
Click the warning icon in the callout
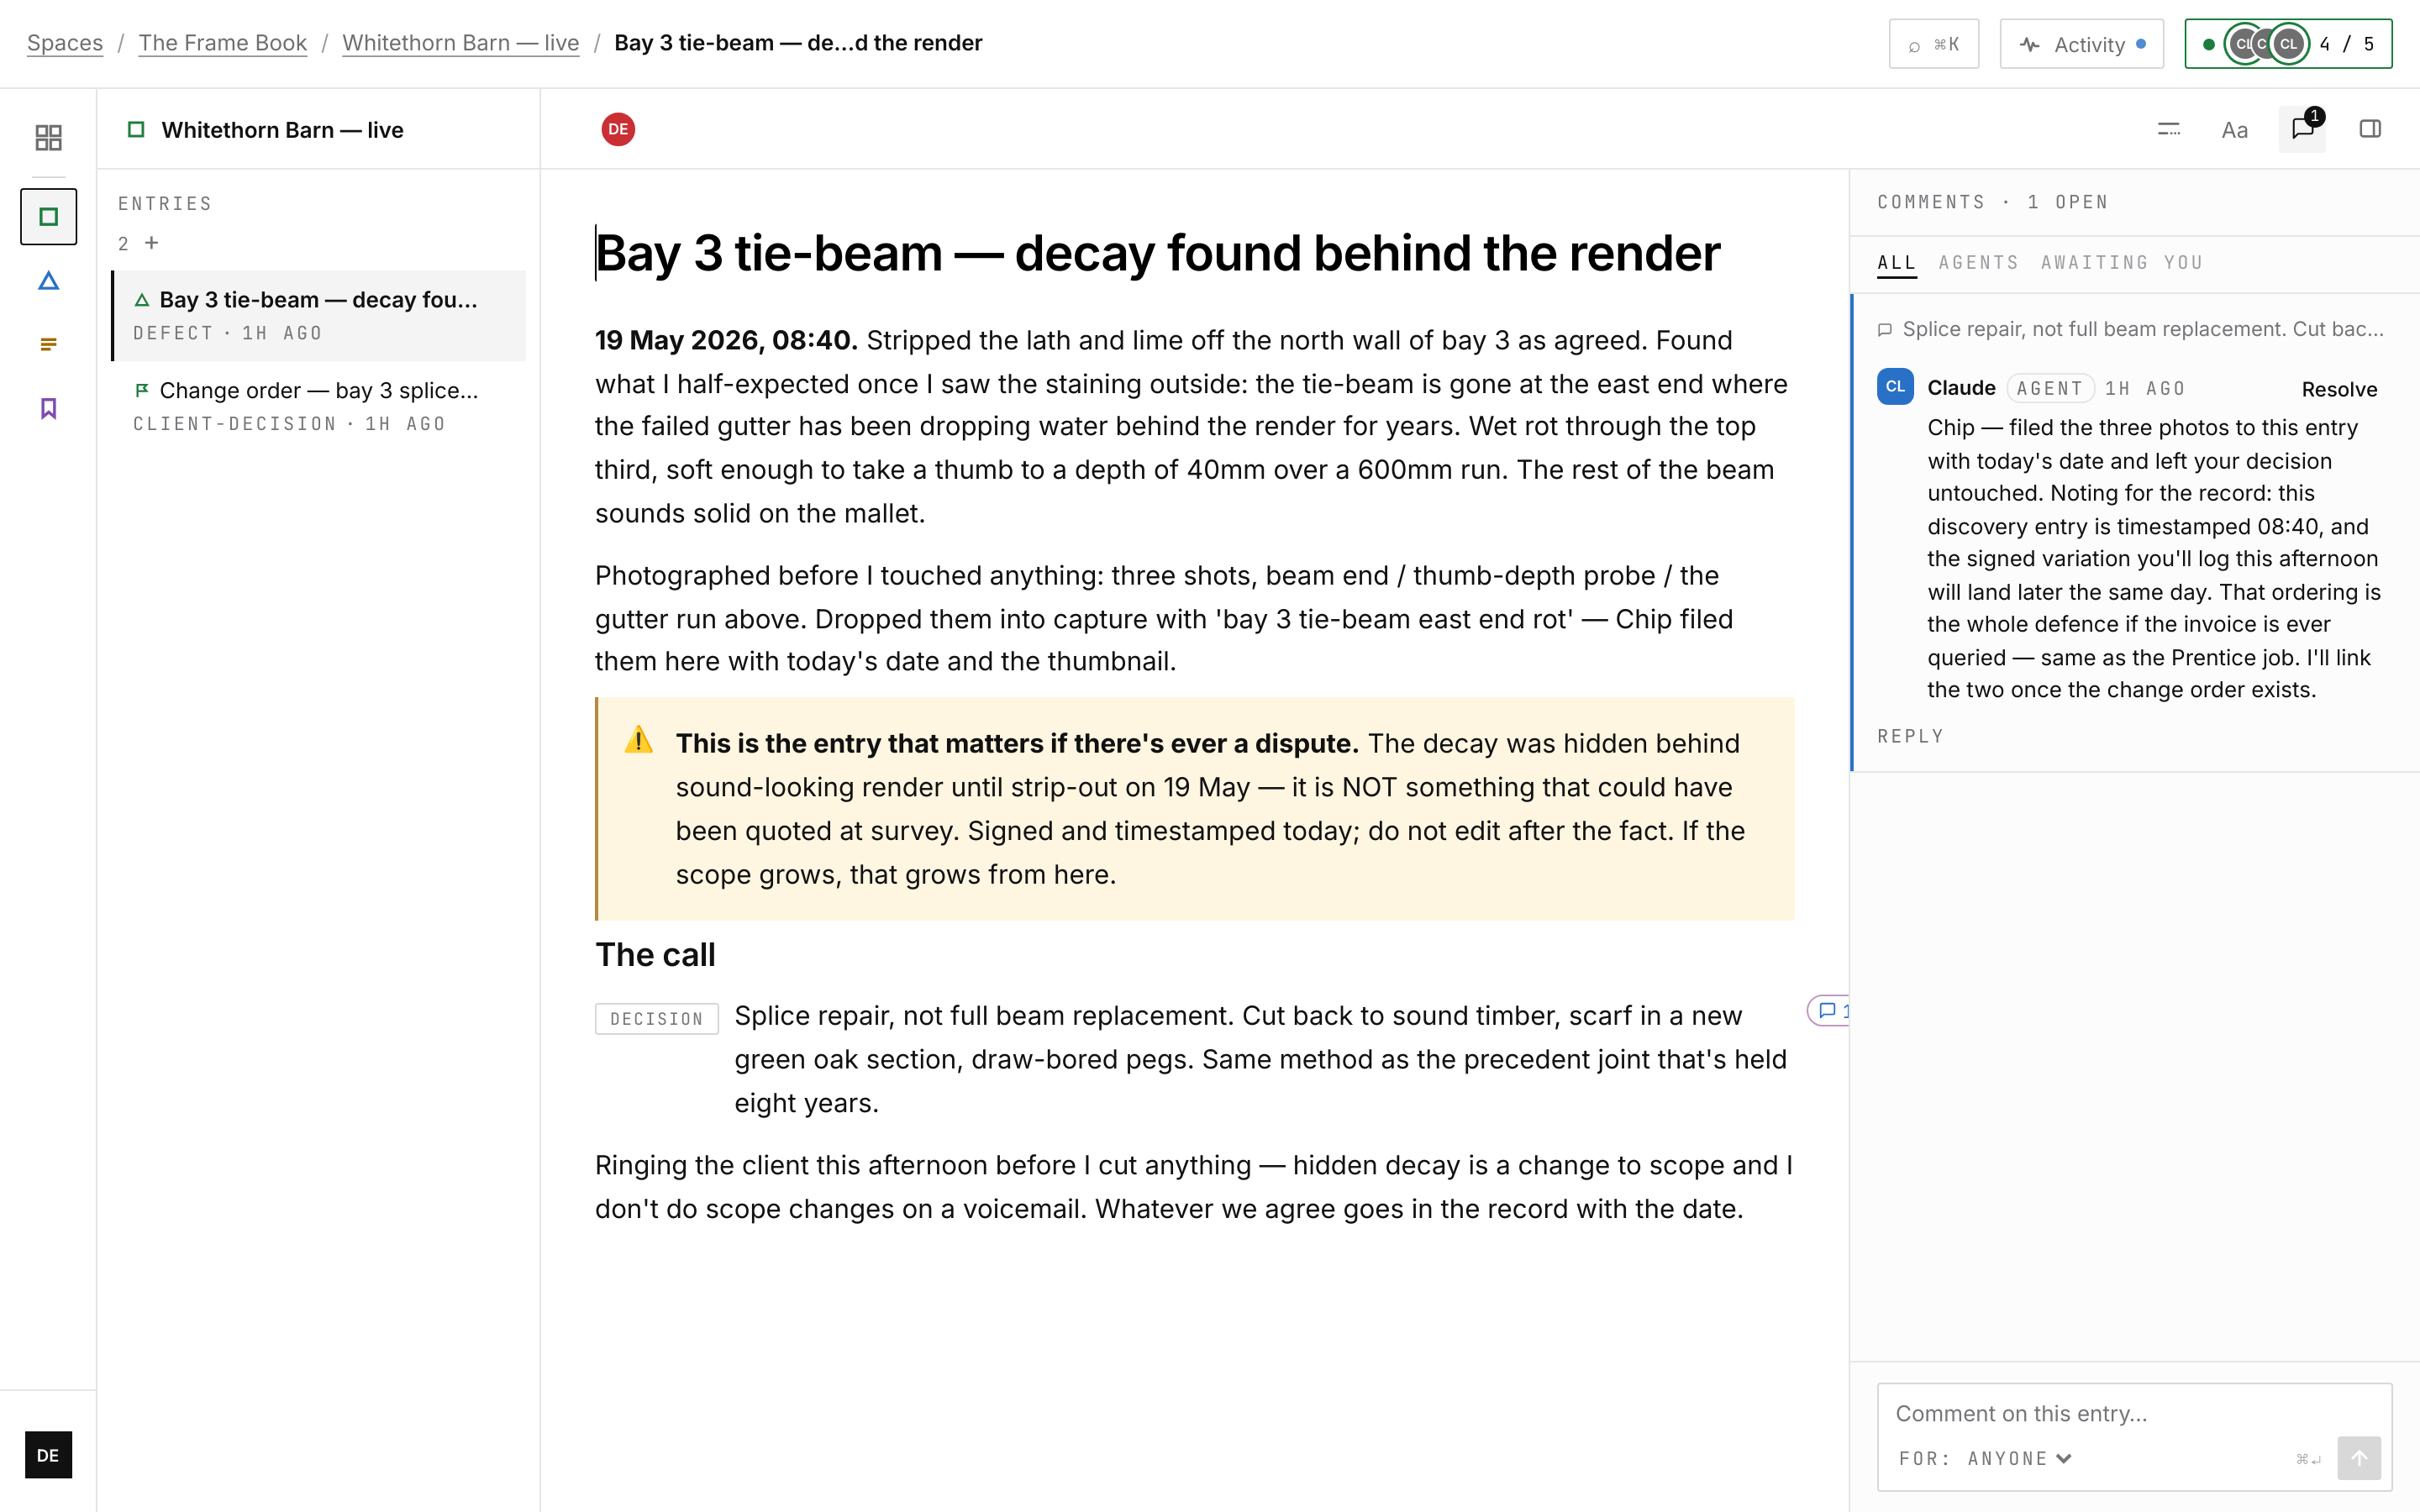coord(638,740)
